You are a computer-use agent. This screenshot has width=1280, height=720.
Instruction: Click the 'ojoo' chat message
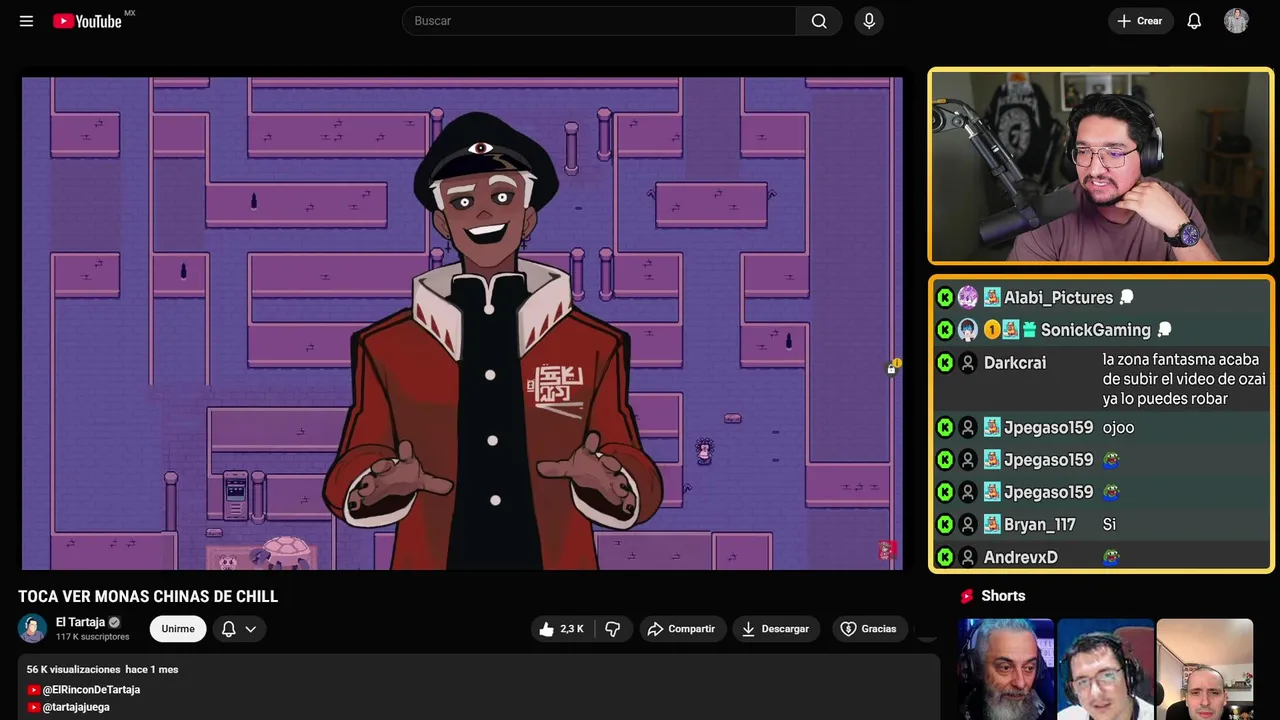click(1118, 428)
